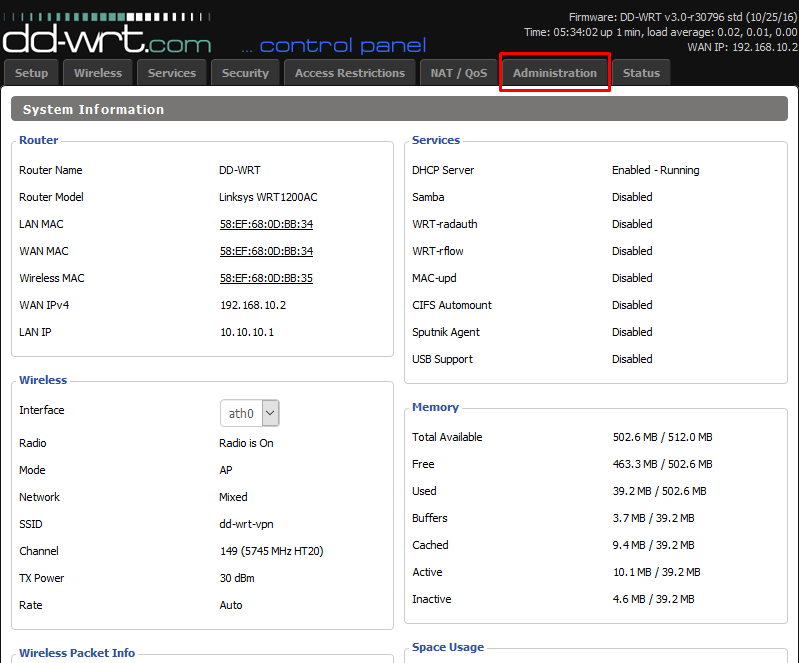799x663 pixels.
Task: Click the dropdown arrow beside ath0
Action: coord(271,413)
